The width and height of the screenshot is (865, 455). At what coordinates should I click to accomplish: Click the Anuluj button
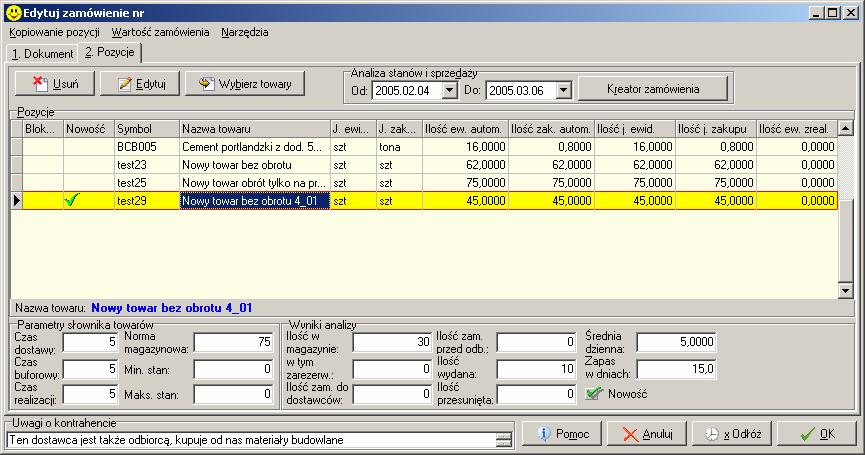[647, 434]
